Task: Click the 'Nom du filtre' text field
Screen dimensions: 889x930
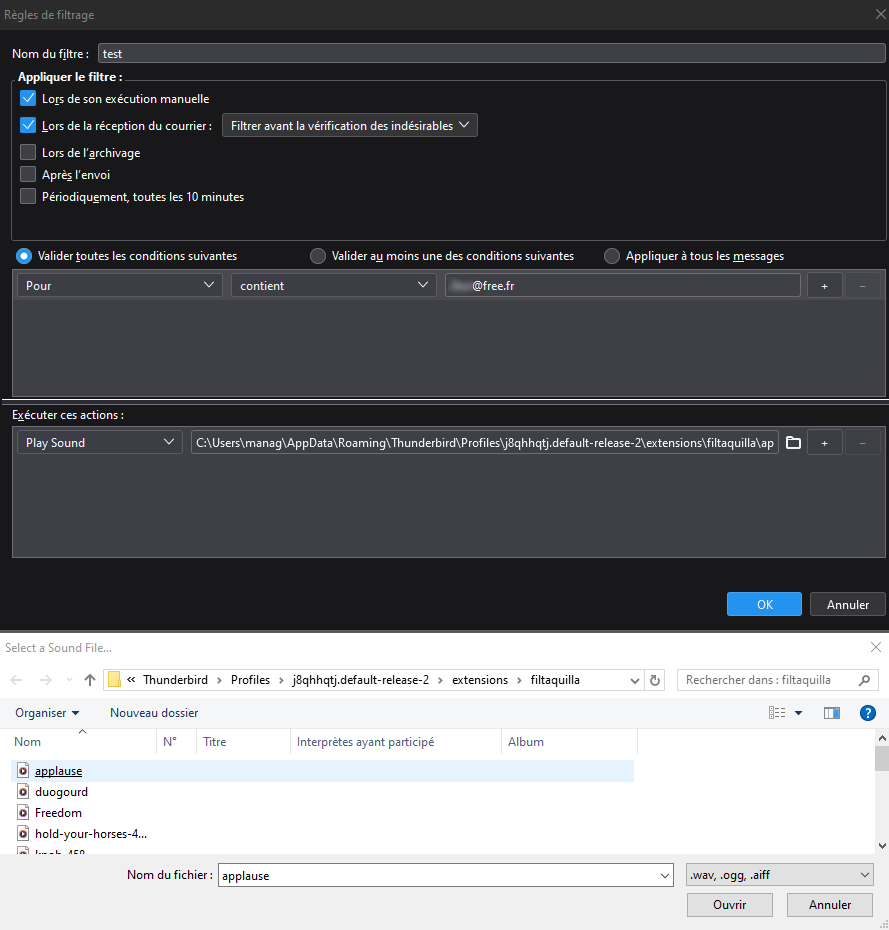Action: pos(492,53)
